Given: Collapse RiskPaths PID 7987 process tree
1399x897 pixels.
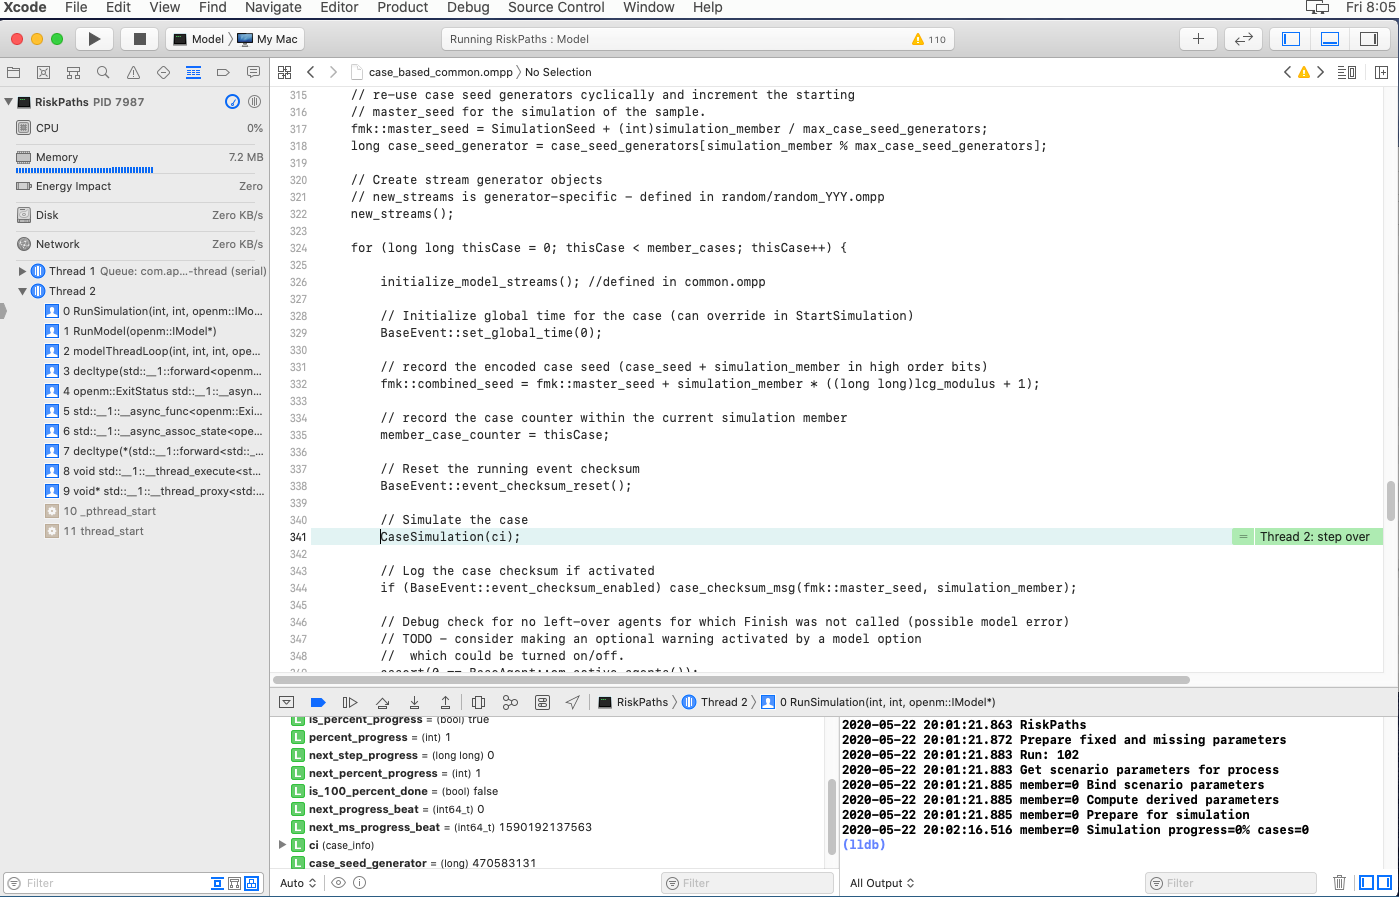Looking at the screenshot, I should coord(9,102).
